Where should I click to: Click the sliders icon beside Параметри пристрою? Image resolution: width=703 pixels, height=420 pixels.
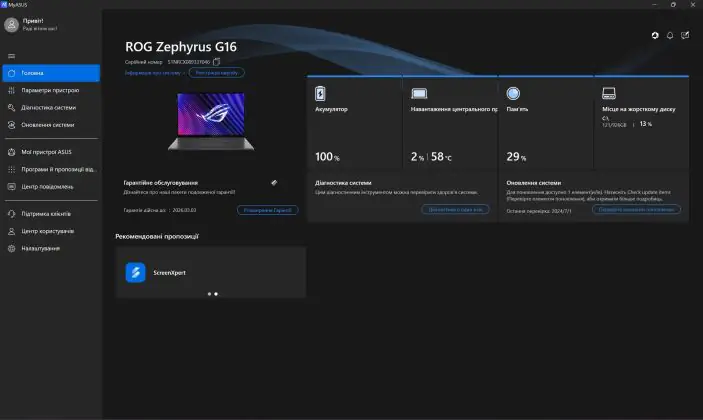coord(12,91)
